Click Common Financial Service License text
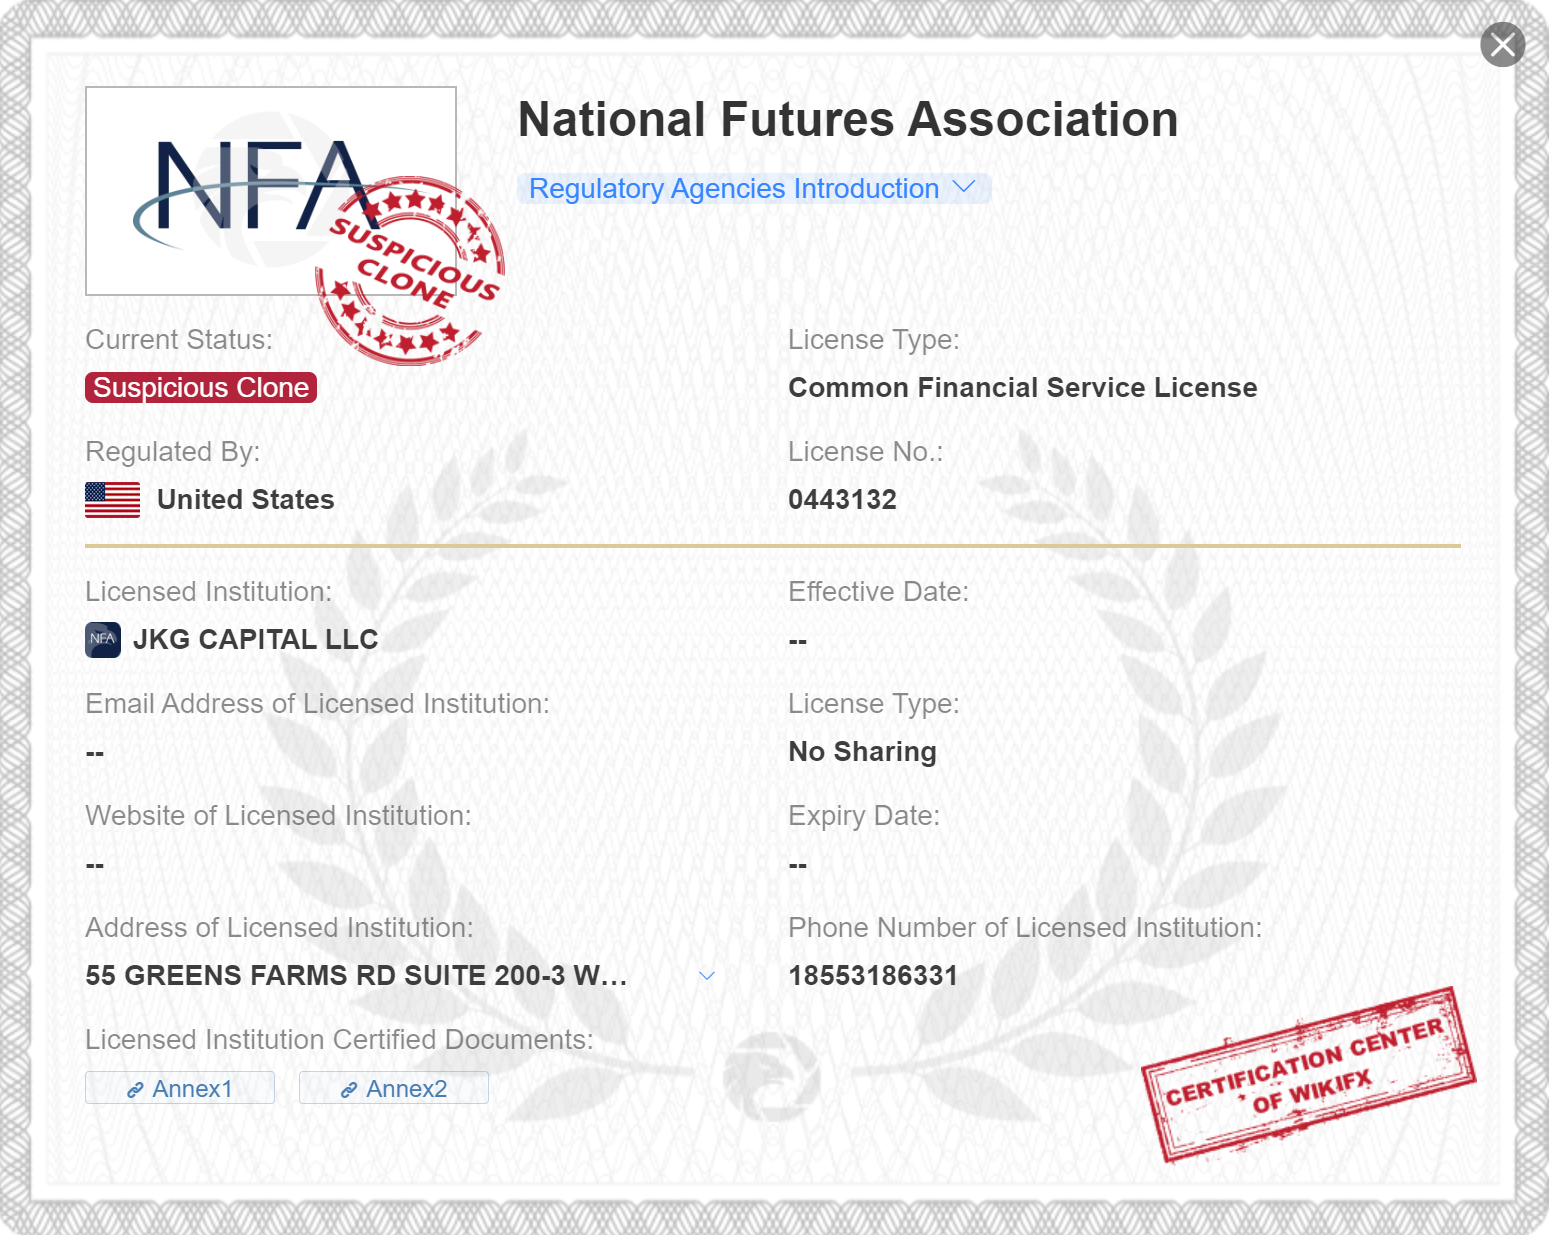Screen dimensions: 1552x1235 click(x=1023, y=388)
